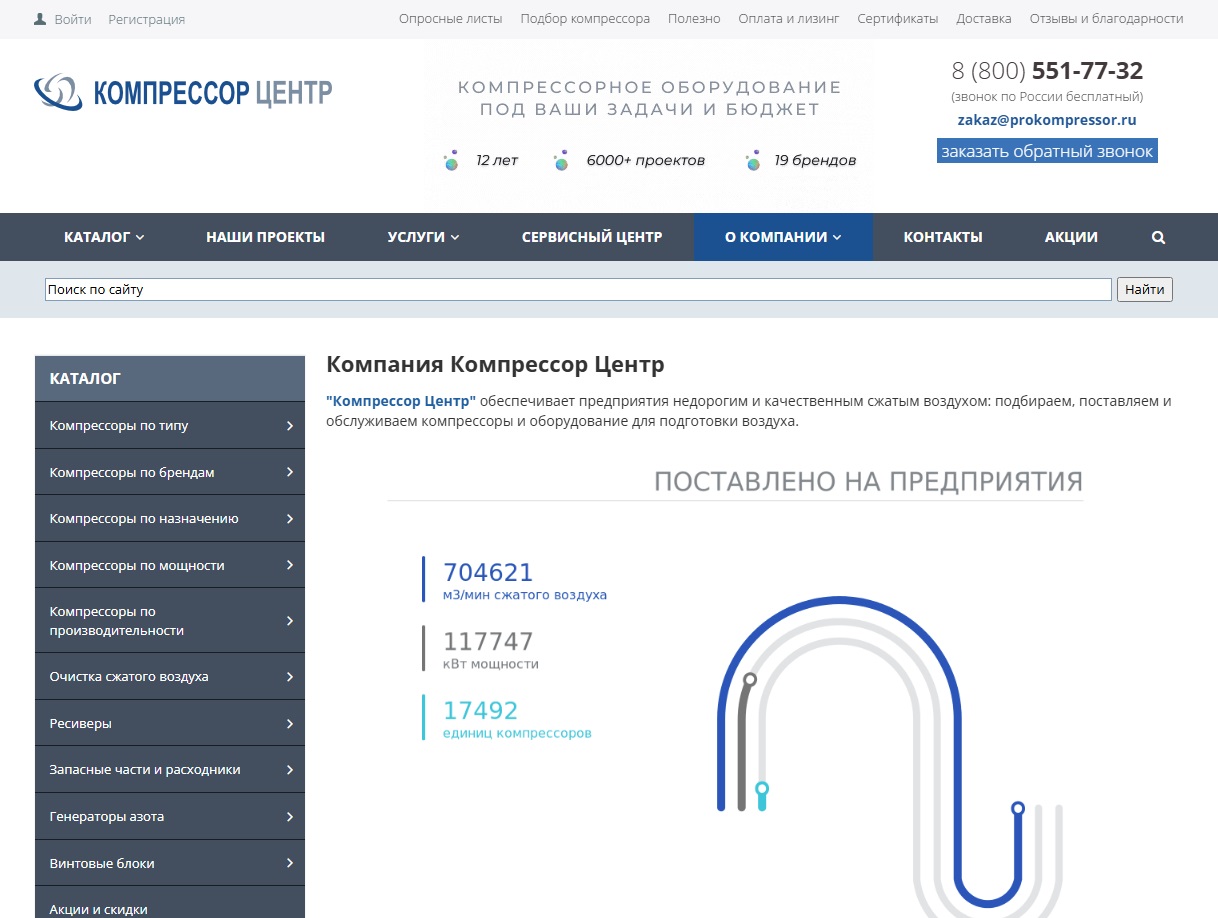This screenshot has width=1218, height=918.
Task: Click the КАТАЛОГ sidebar header
Action: [x=170, y=378]
